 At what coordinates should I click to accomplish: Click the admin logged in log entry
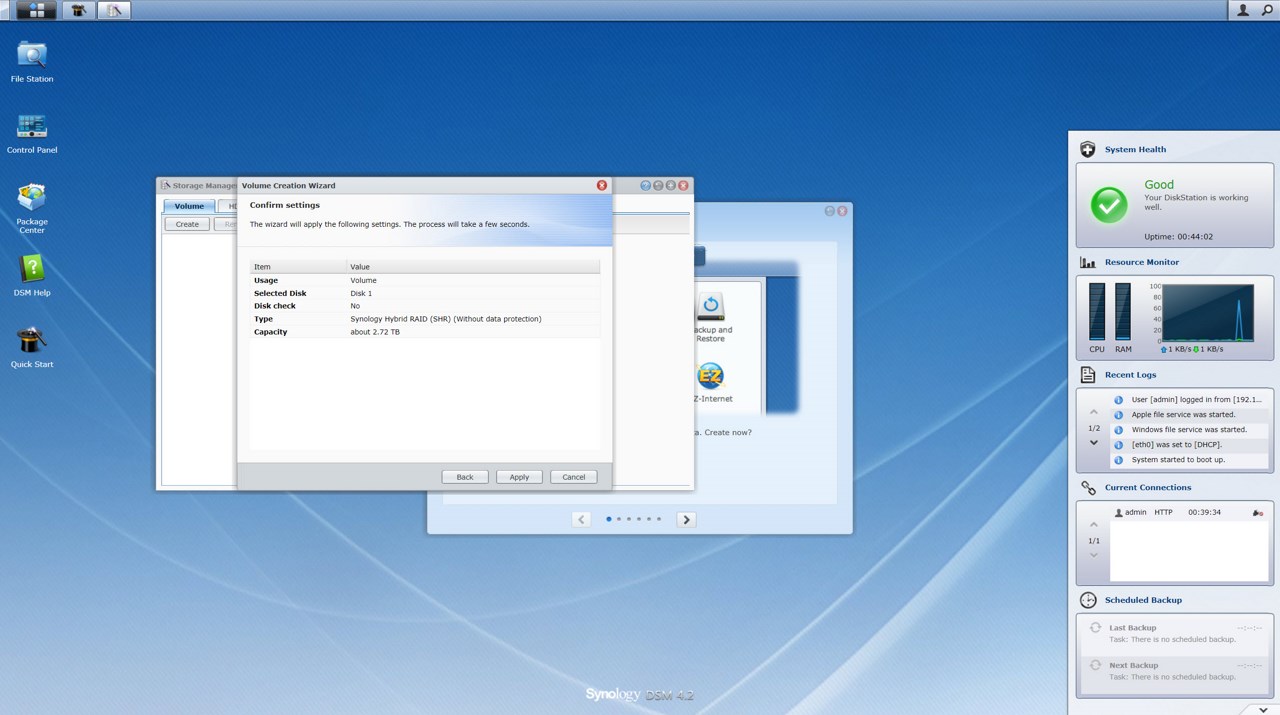coord(1189,399)
